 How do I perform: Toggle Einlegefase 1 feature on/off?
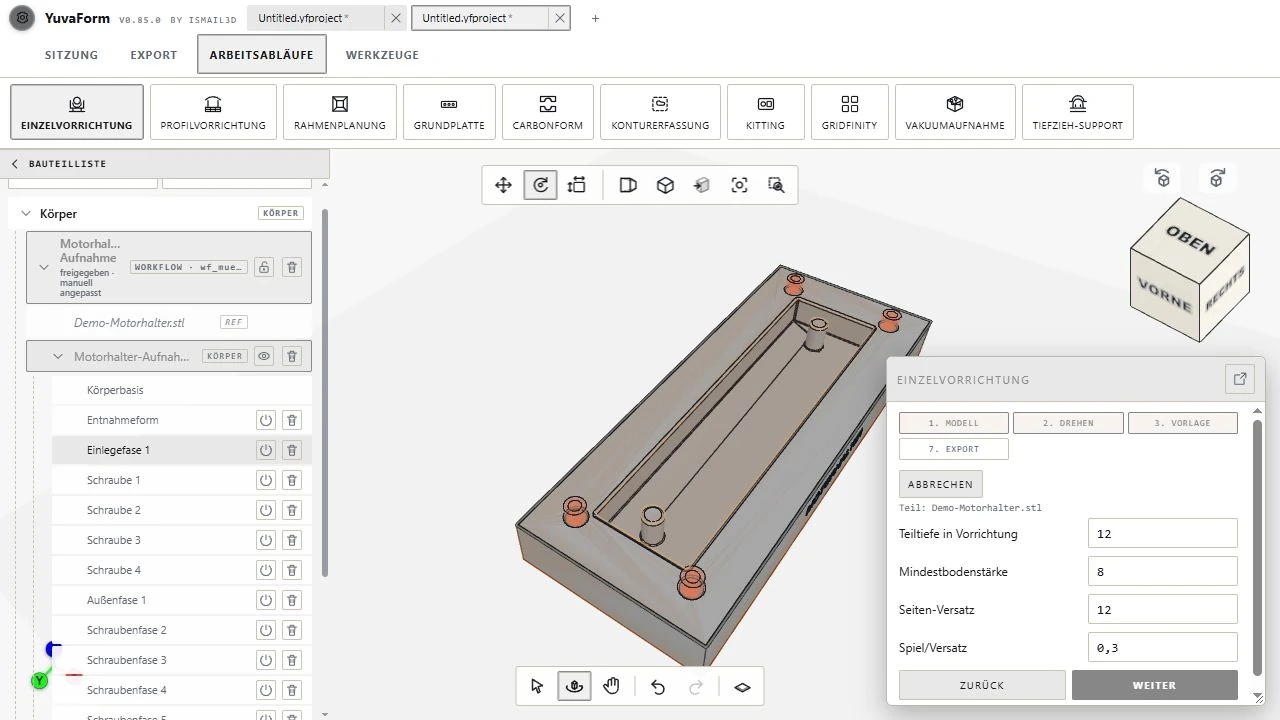[265, 450]
